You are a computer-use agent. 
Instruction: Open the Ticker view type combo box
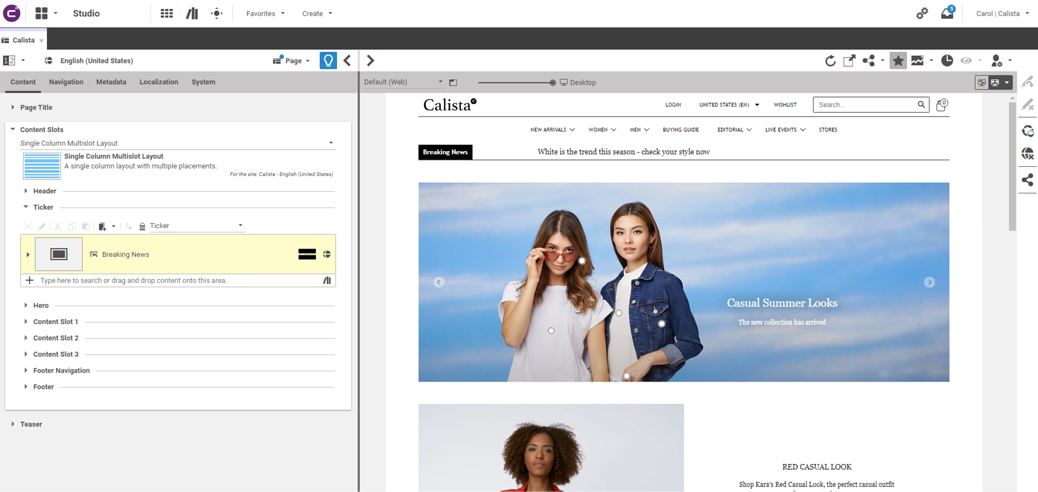pos(197,226)
